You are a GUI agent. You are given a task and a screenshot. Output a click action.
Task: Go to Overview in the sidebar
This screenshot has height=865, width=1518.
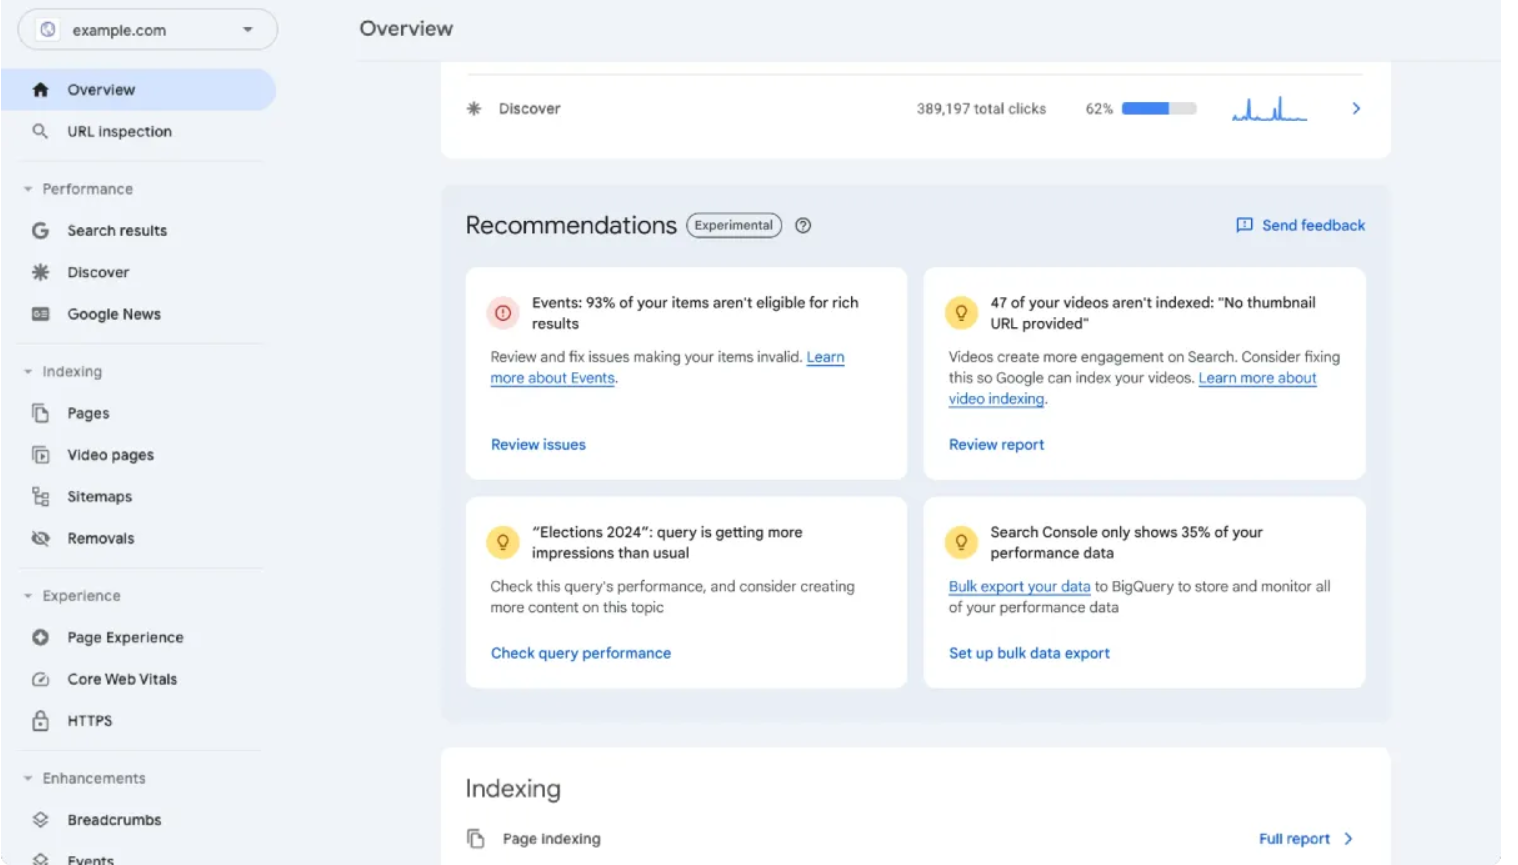[139, 90]
